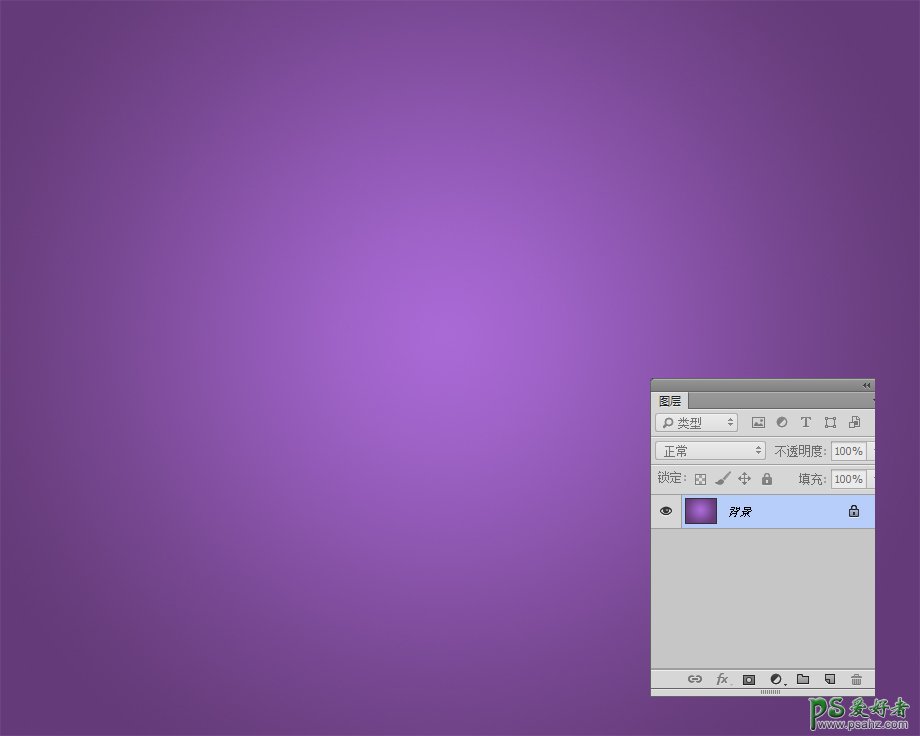Open the 正常 blend mode dropdown
The width and height of the screenshot is (920, 736).
click(x=711, y=451)
